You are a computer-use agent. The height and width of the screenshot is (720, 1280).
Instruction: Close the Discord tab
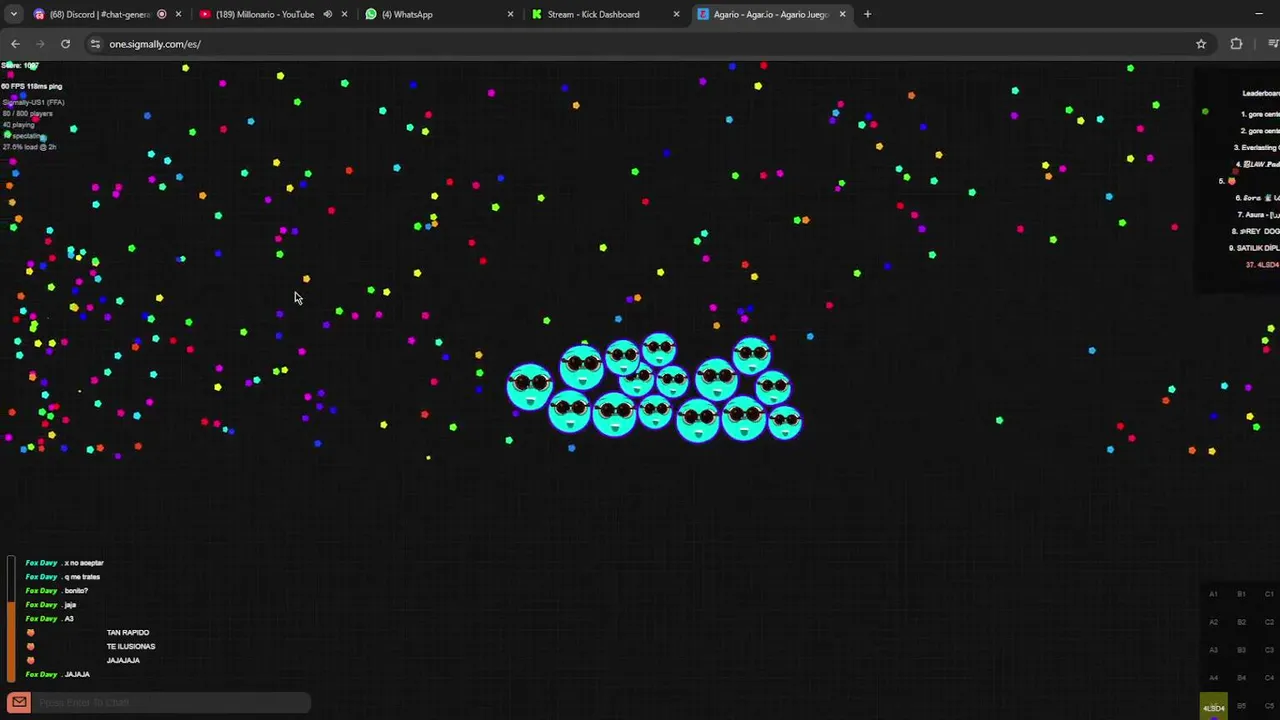[178, 14]
